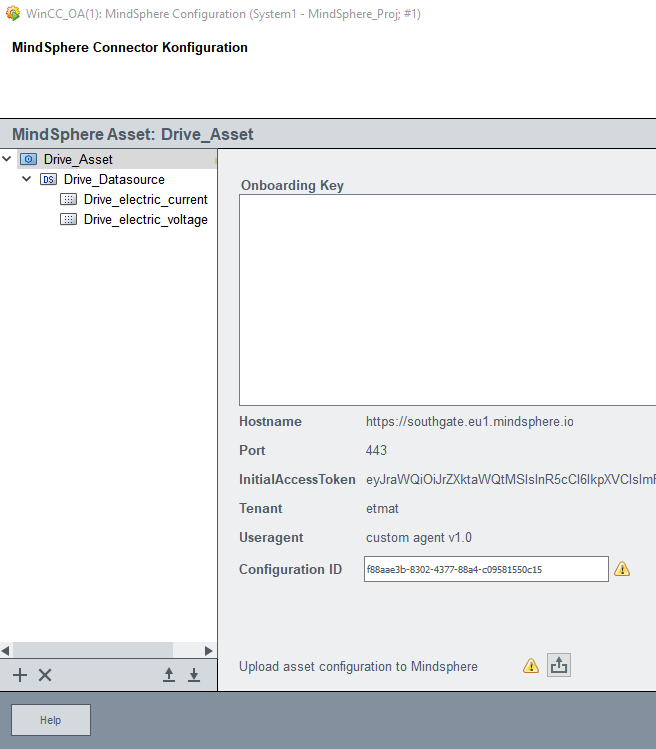
Task: Click inside the Onboarding Key text area
Action: click(x=448, y=300)
